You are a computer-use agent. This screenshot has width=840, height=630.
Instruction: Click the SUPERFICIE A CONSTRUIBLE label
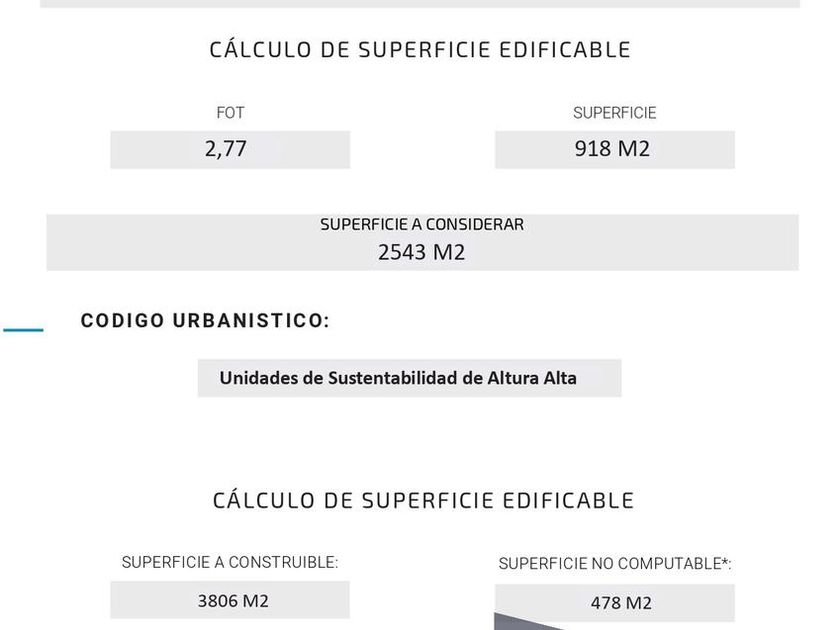tap(230, 562)
